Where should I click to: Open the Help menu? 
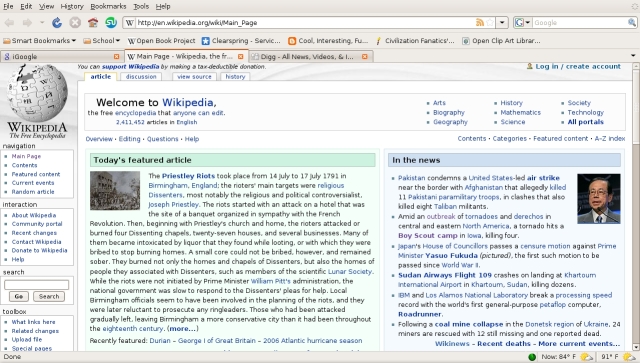[x=163, y=7]
